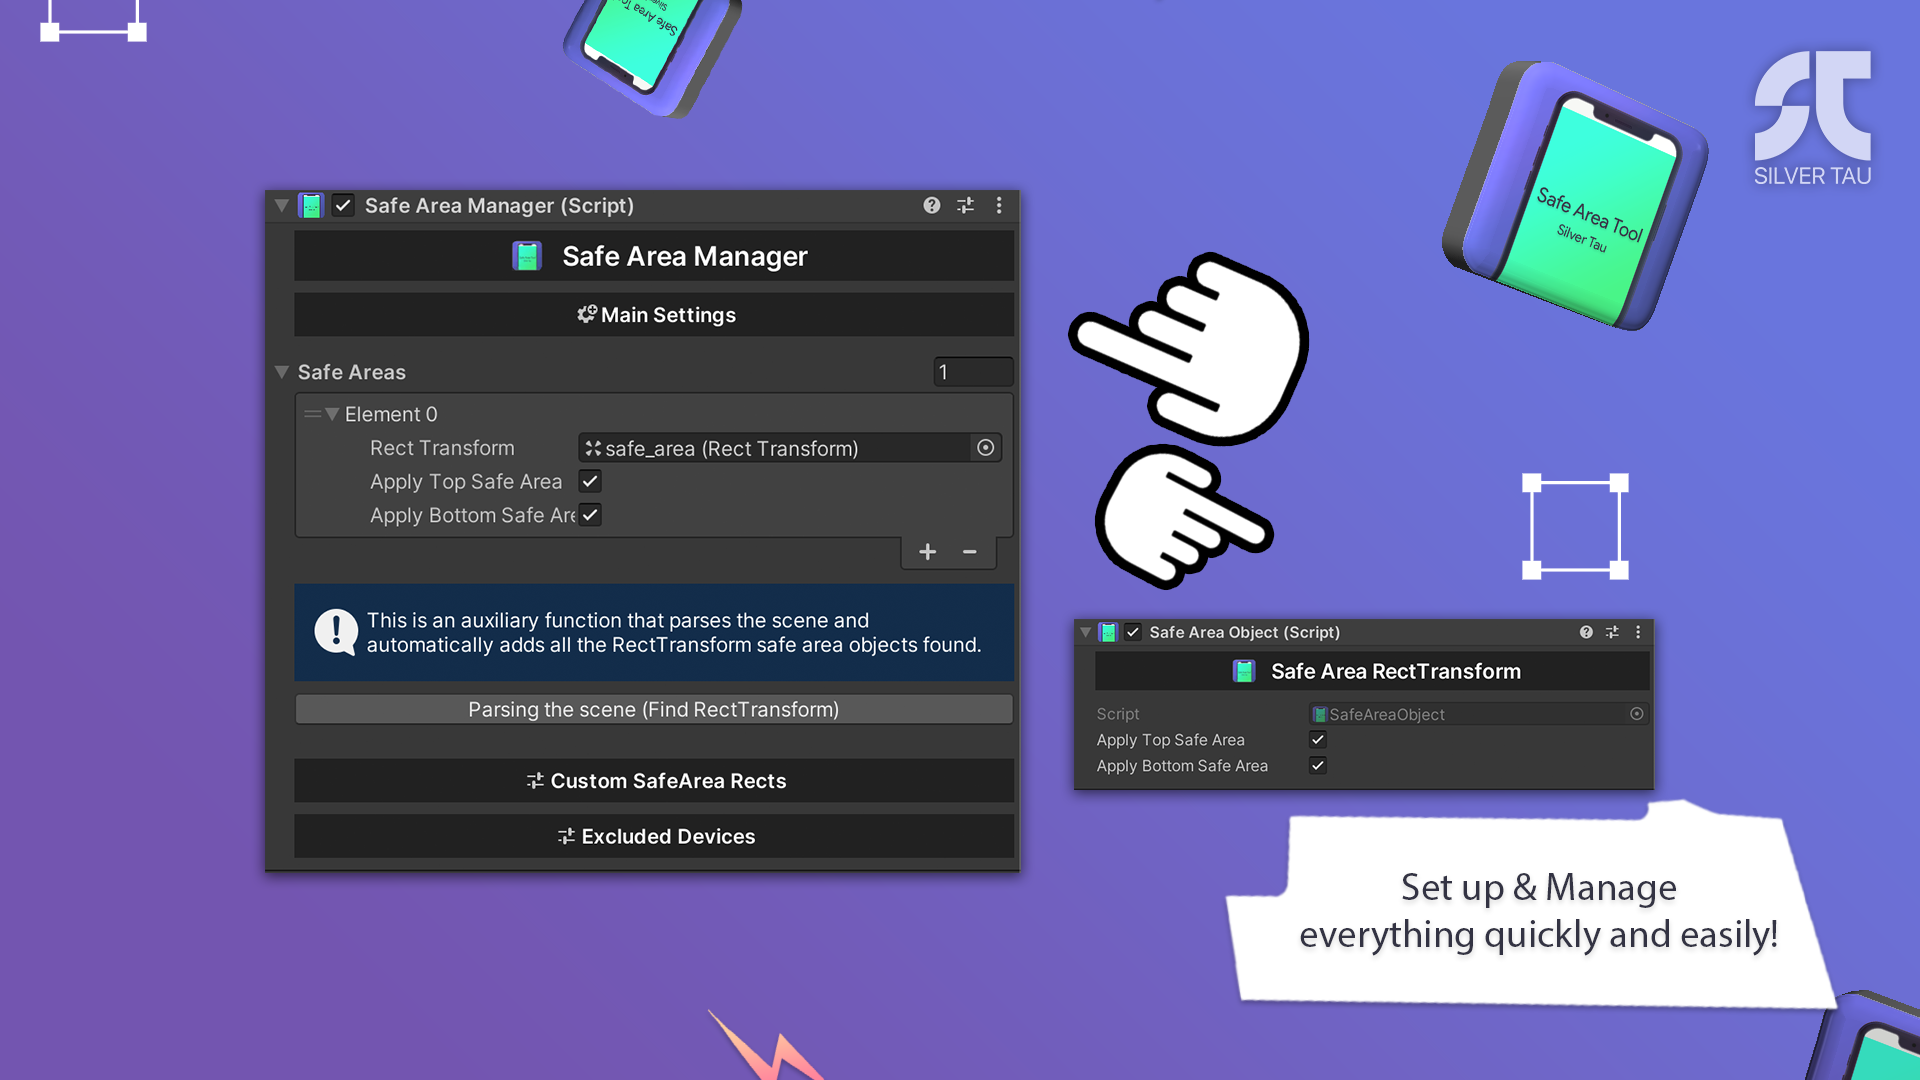Screen dimensions: 1920x1080
Task: Collapse the Element 0 foldout
Action: 332,414
